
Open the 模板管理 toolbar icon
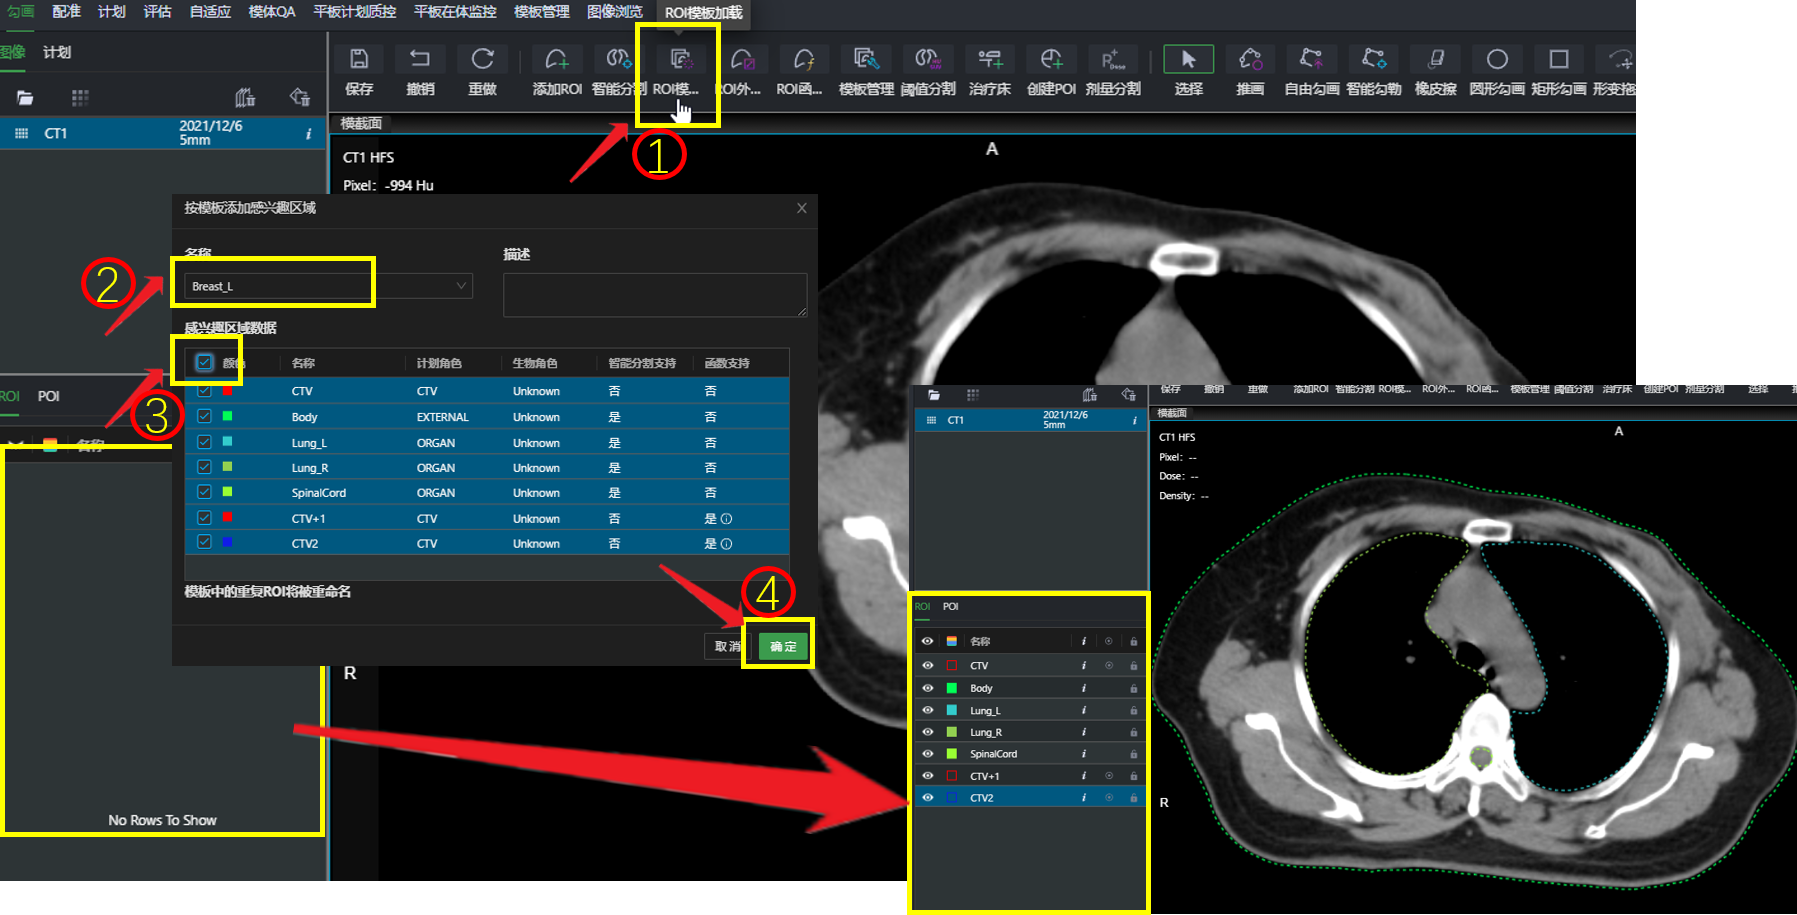tap(866, 59)
